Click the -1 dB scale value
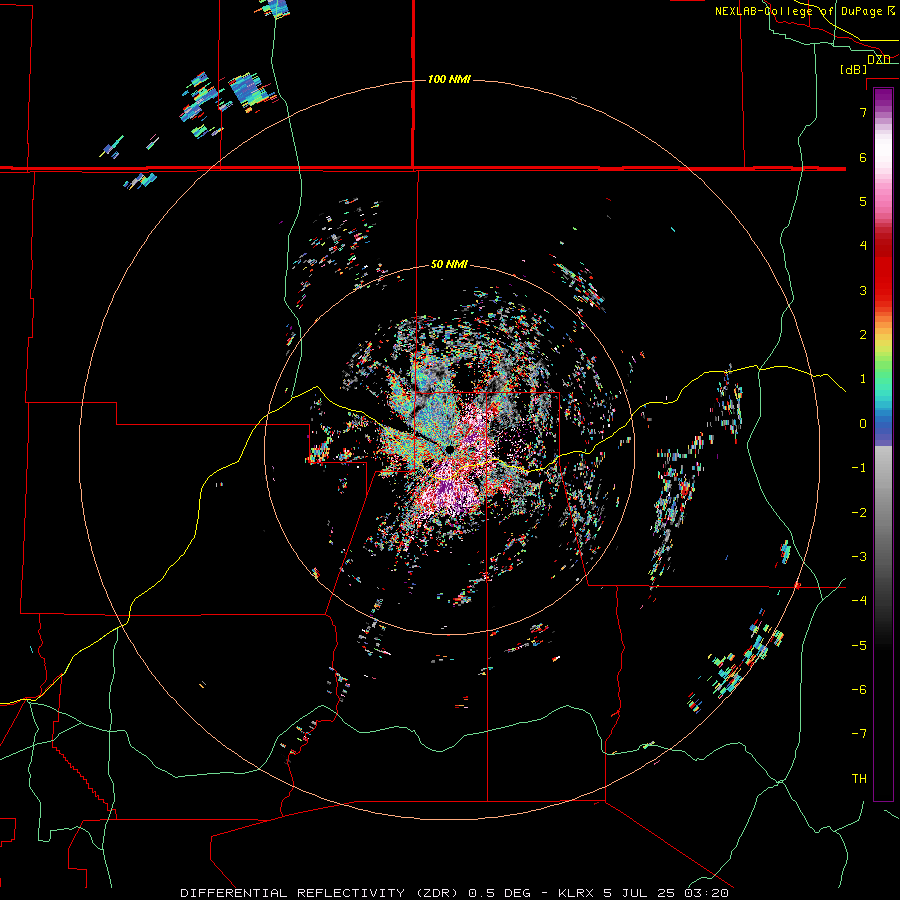Image resolution: width=900 pixels, height=900 pixels. click(859, 468)
